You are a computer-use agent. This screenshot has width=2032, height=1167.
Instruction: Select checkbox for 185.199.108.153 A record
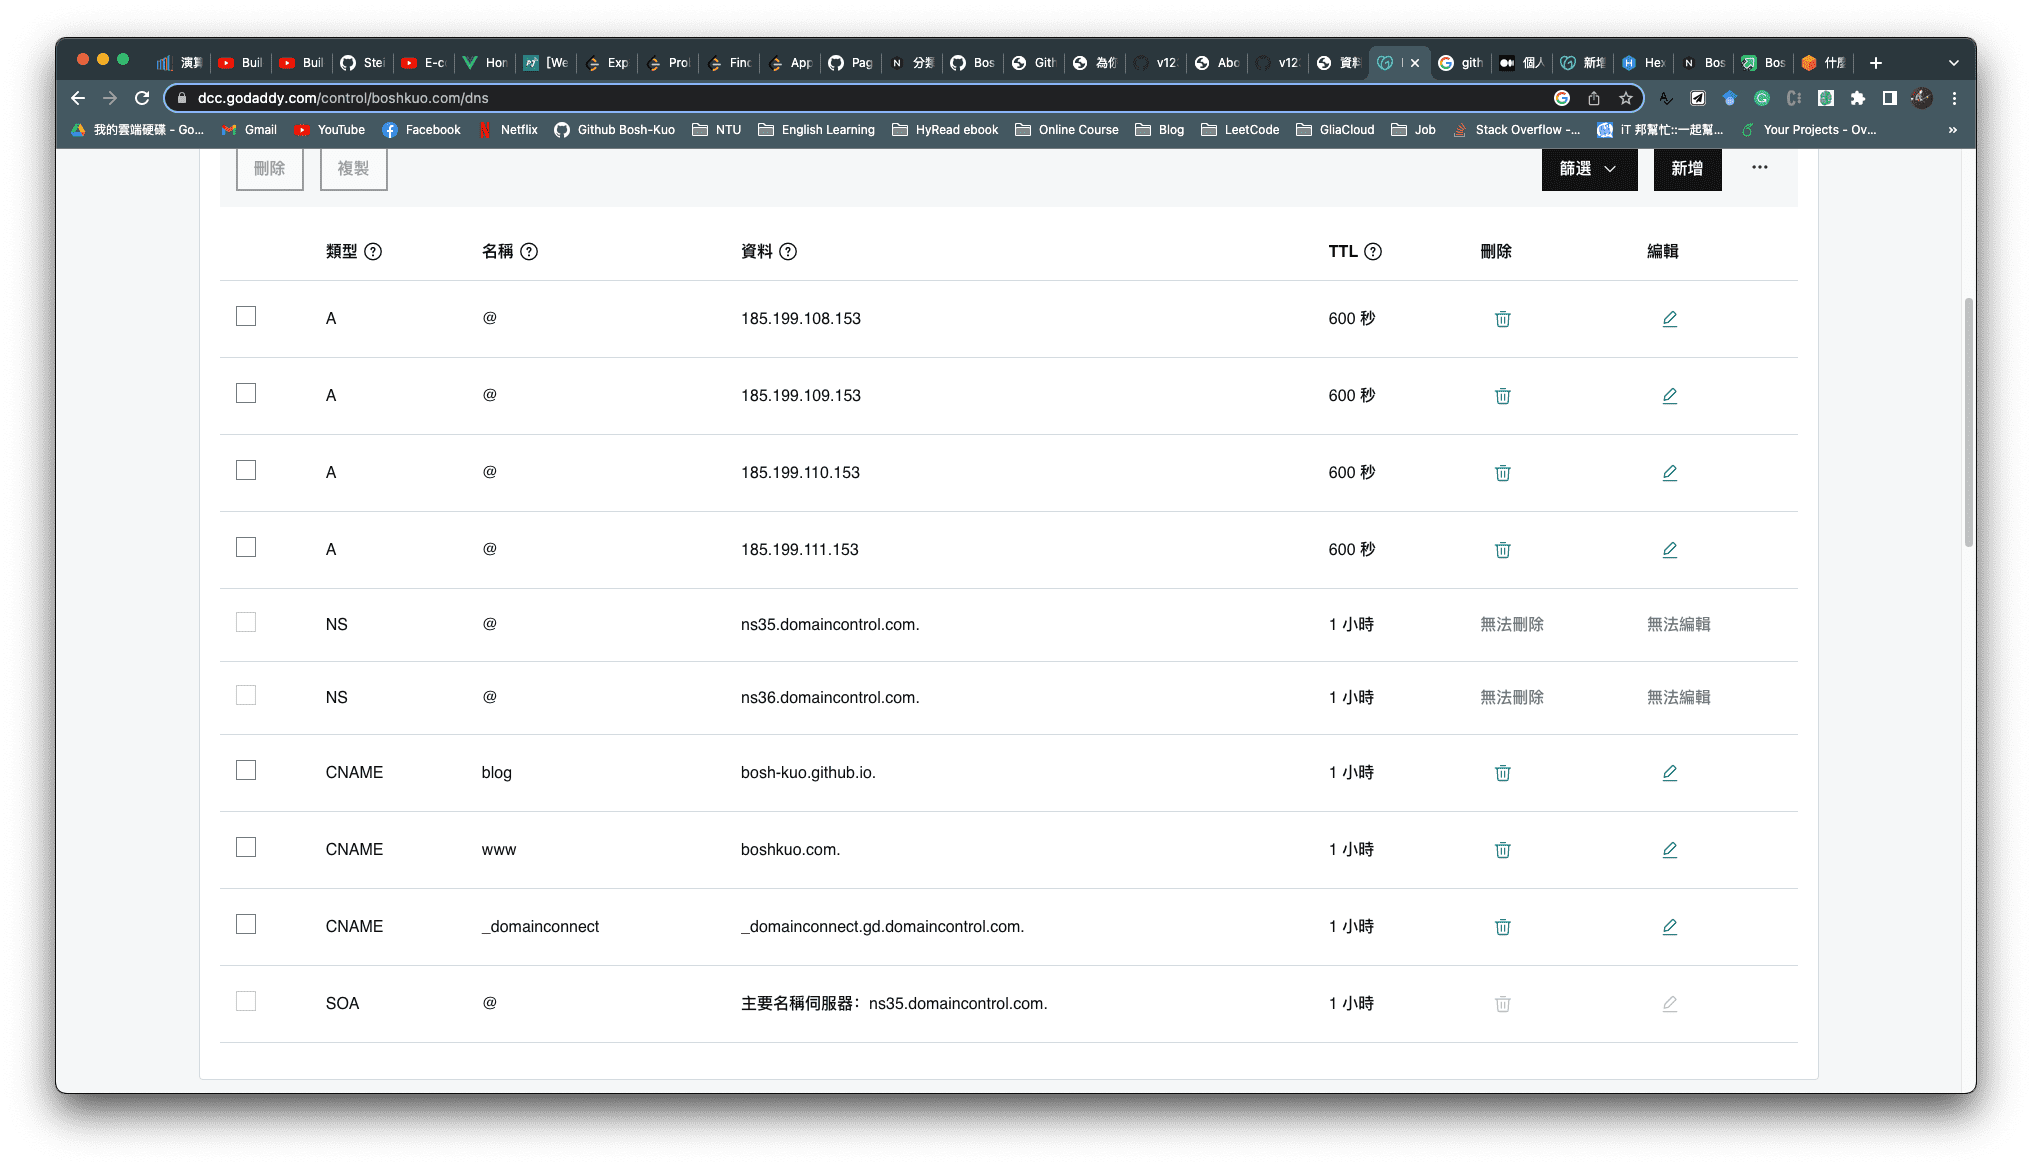[x=246, y=316]
